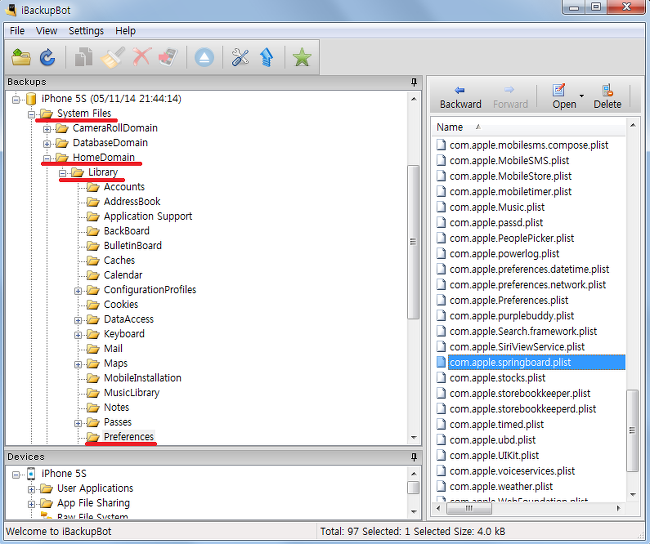Select com.apple.weather.plist file

501,486
